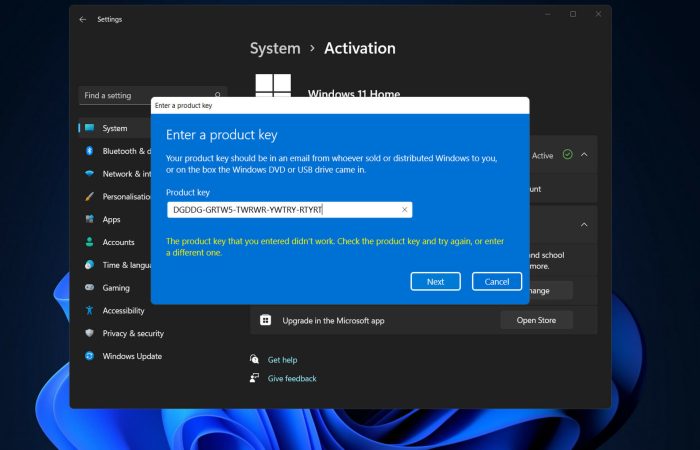The height and width of the screenshot is (450, 700).
Task: Click the Privacy & security shield icon
Action: pos(89,333)
